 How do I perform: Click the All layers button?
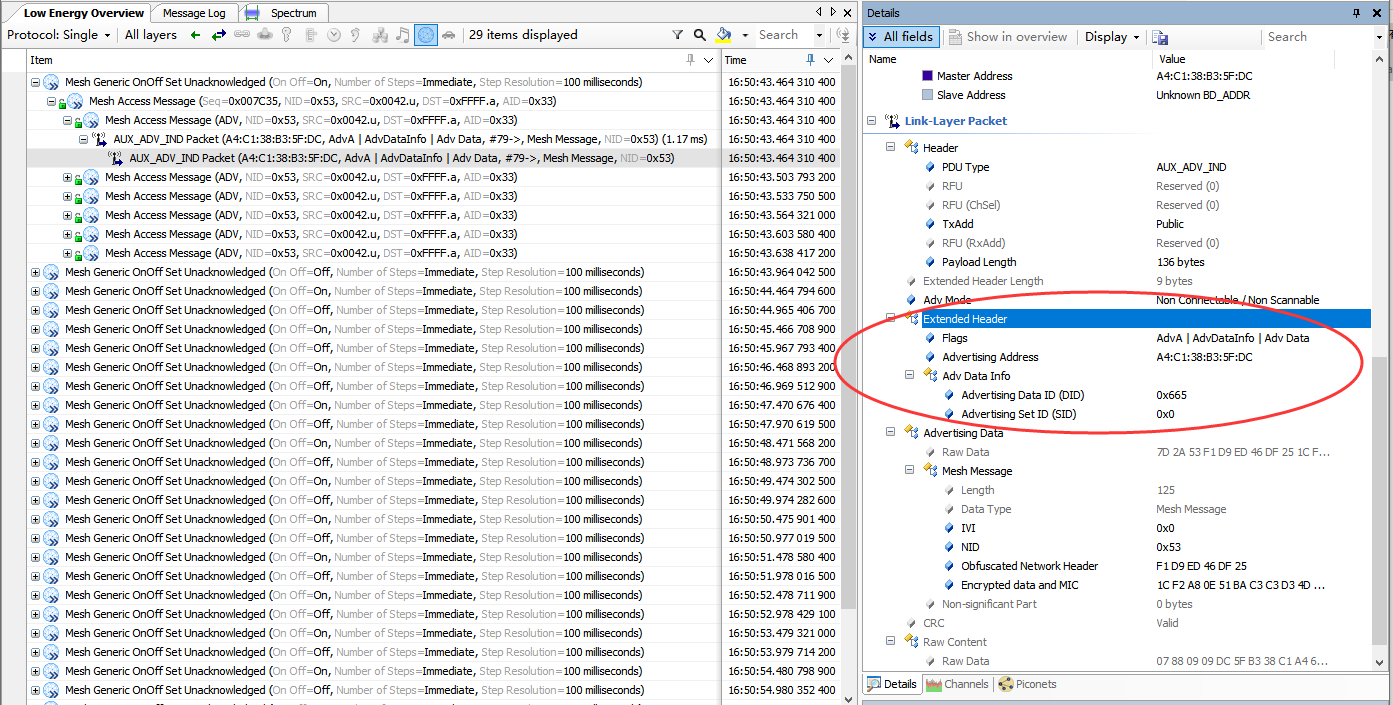pyautogui.click(x=151, y=35)
